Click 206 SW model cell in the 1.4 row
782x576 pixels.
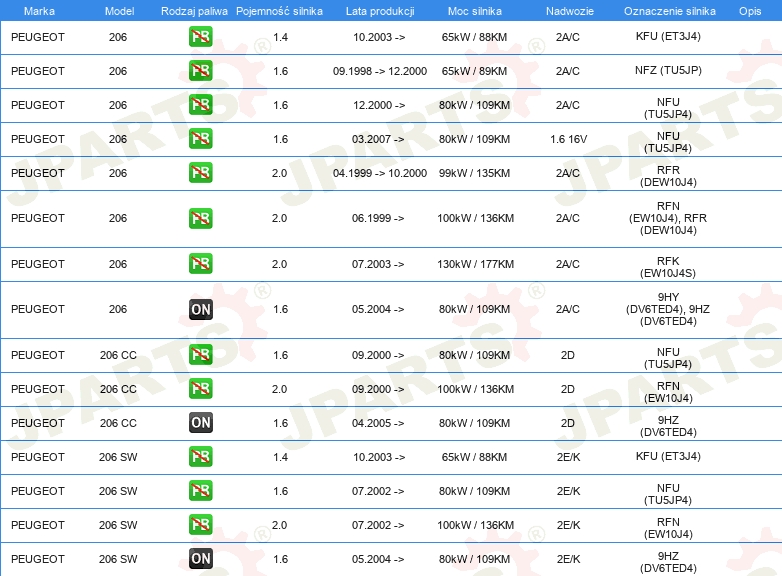118,457
